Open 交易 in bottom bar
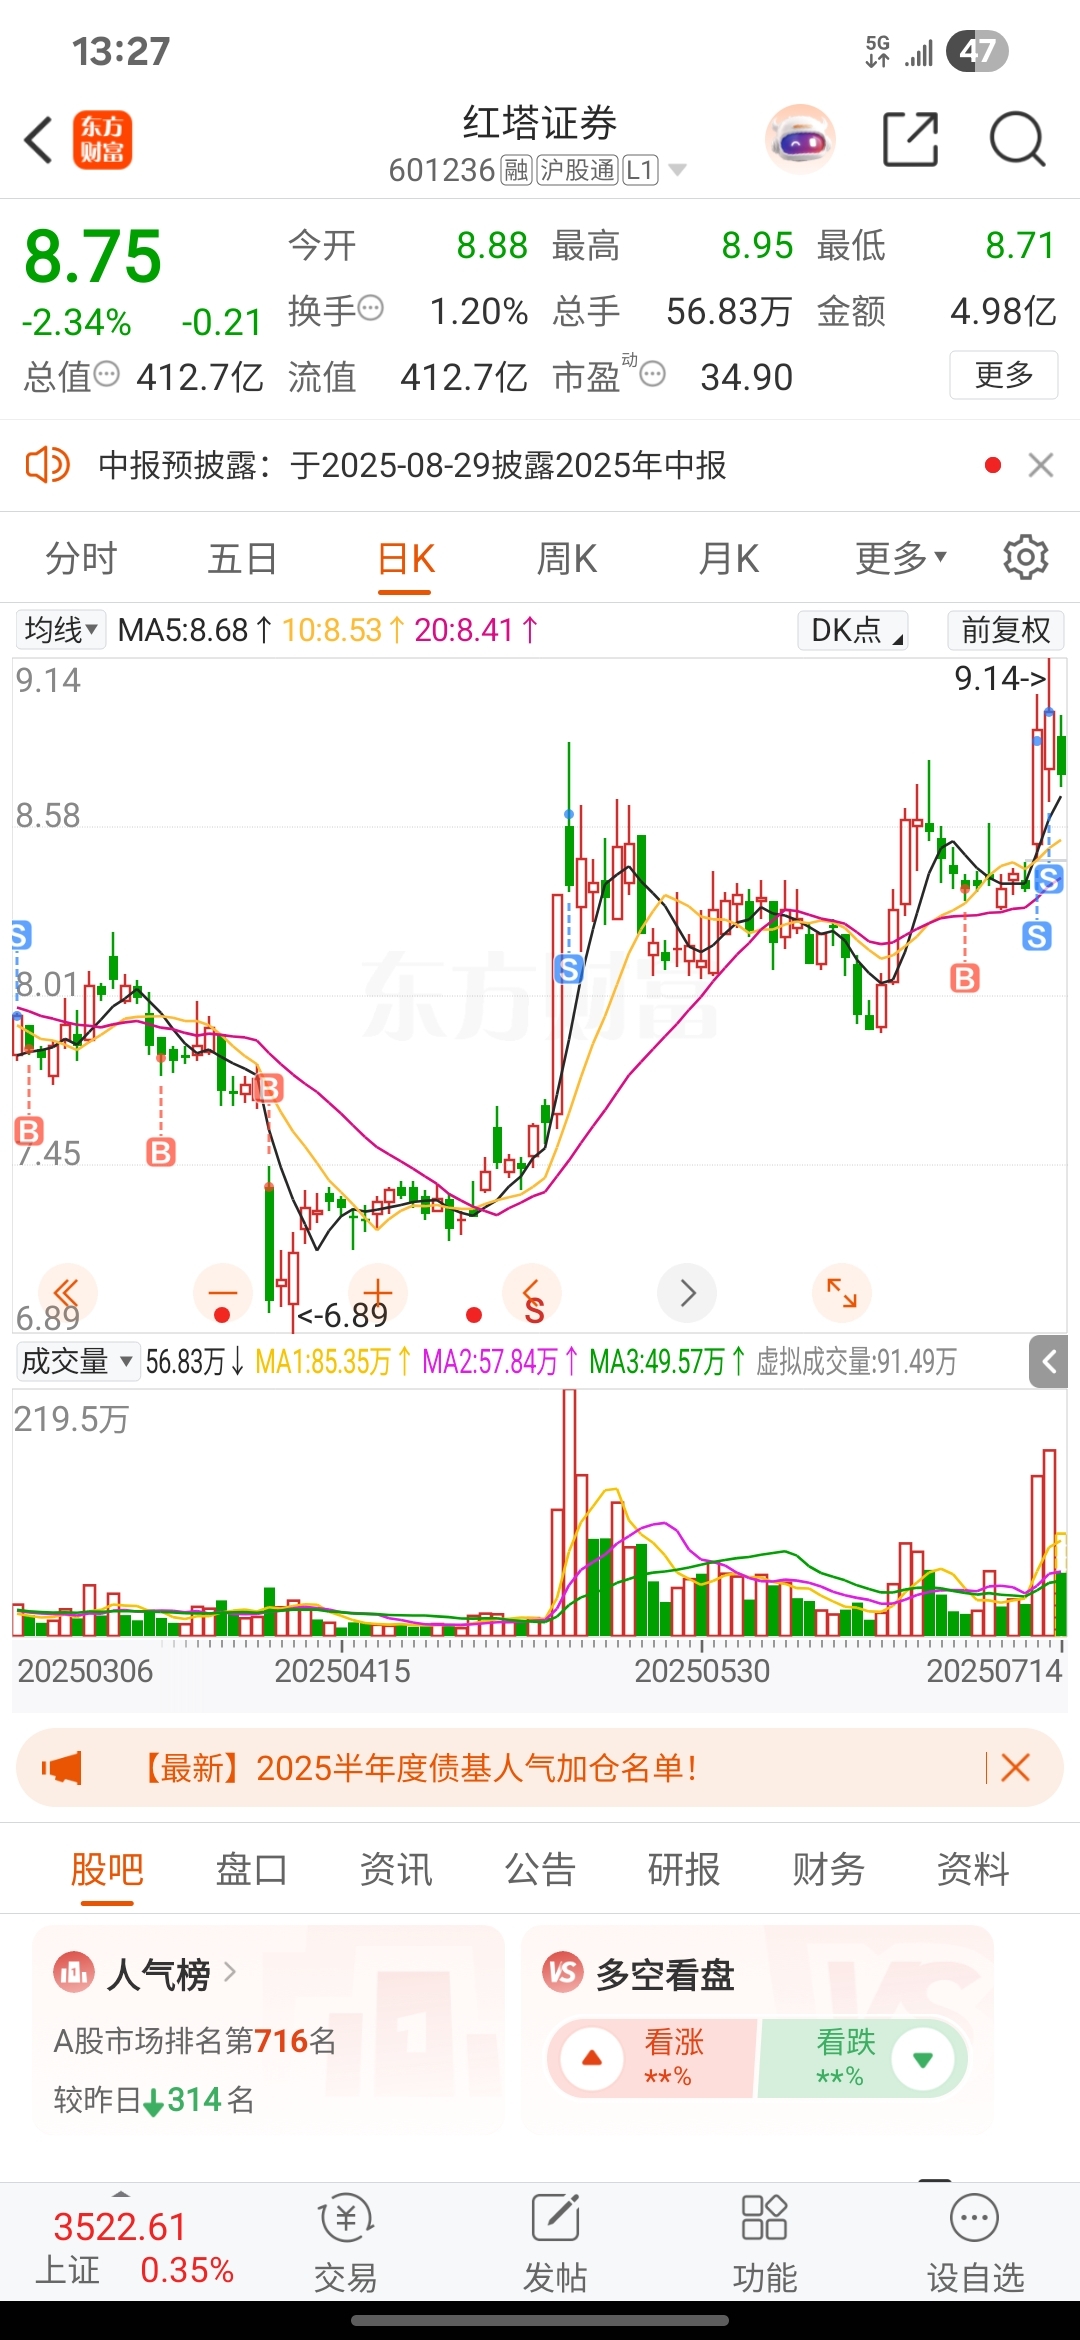 346,2245
